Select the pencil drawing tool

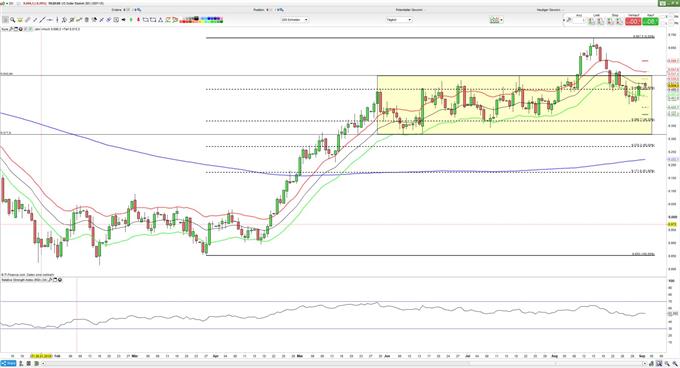coord(27,20)
